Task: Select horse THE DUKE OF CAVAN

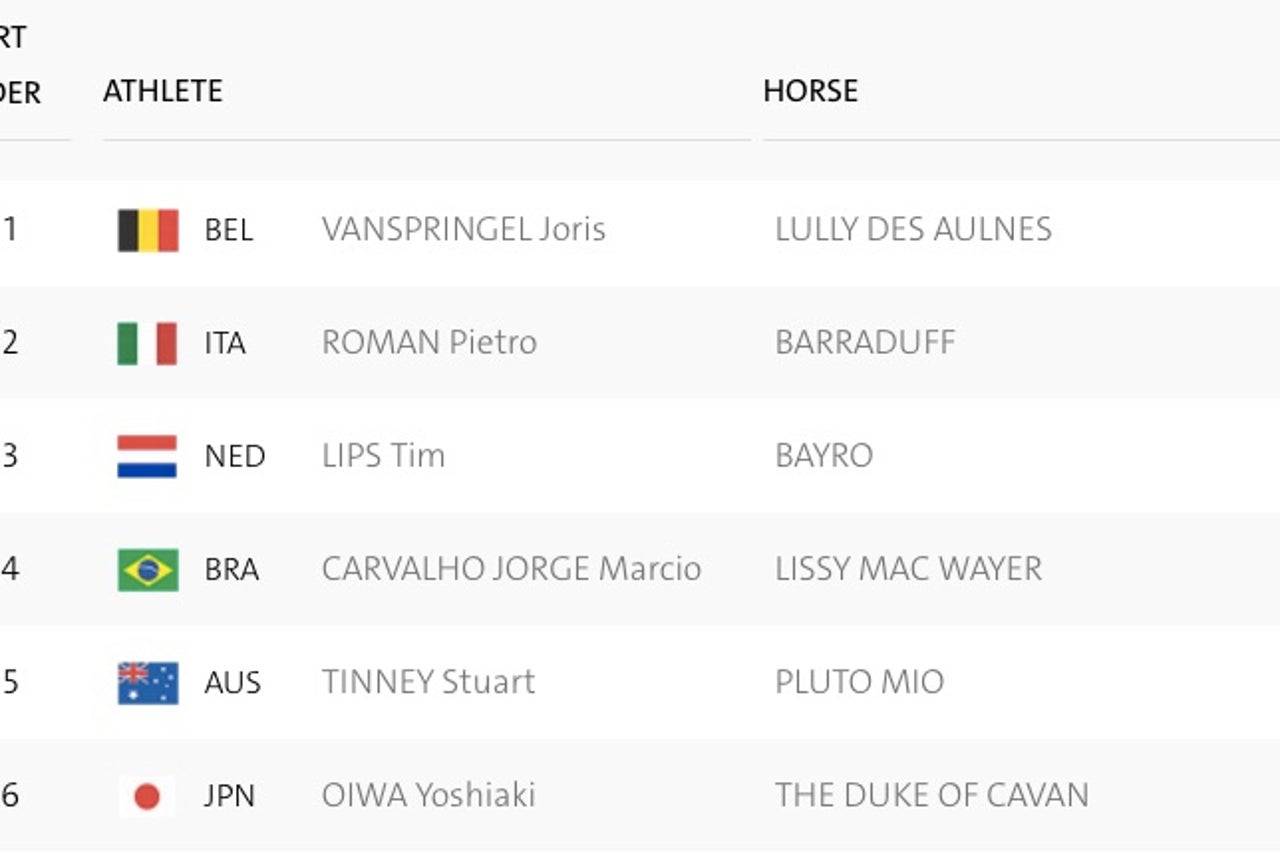Action: [x=932, y=796]
